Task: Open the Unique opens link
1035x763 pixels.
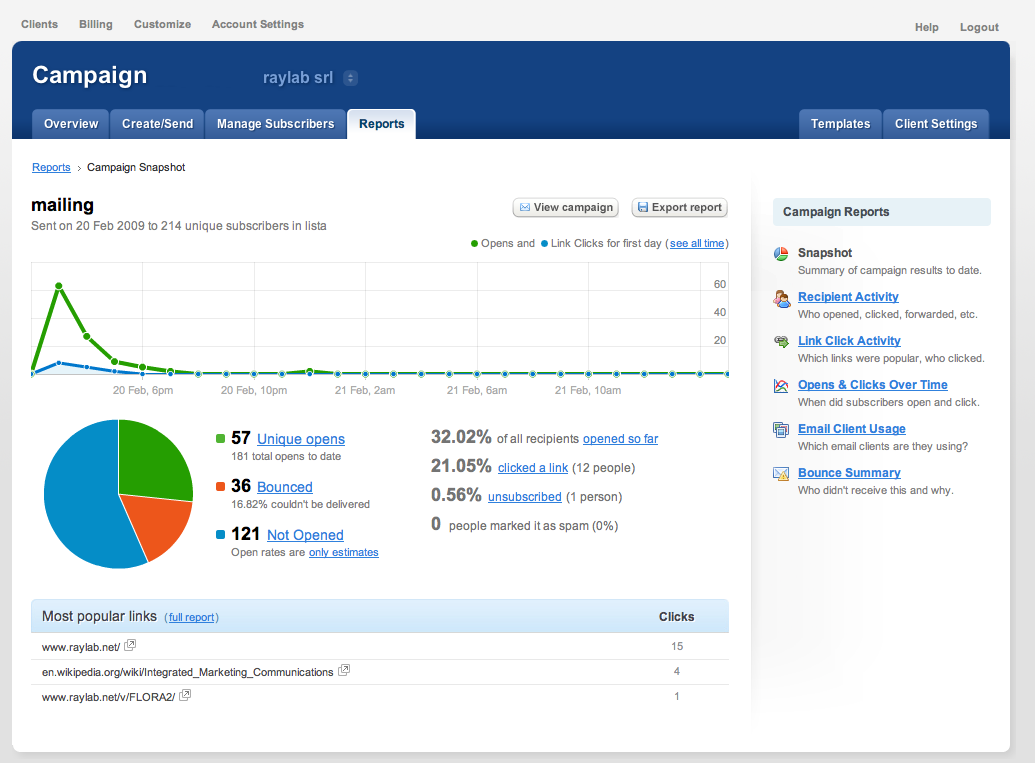Action: (x=301, y=439)
